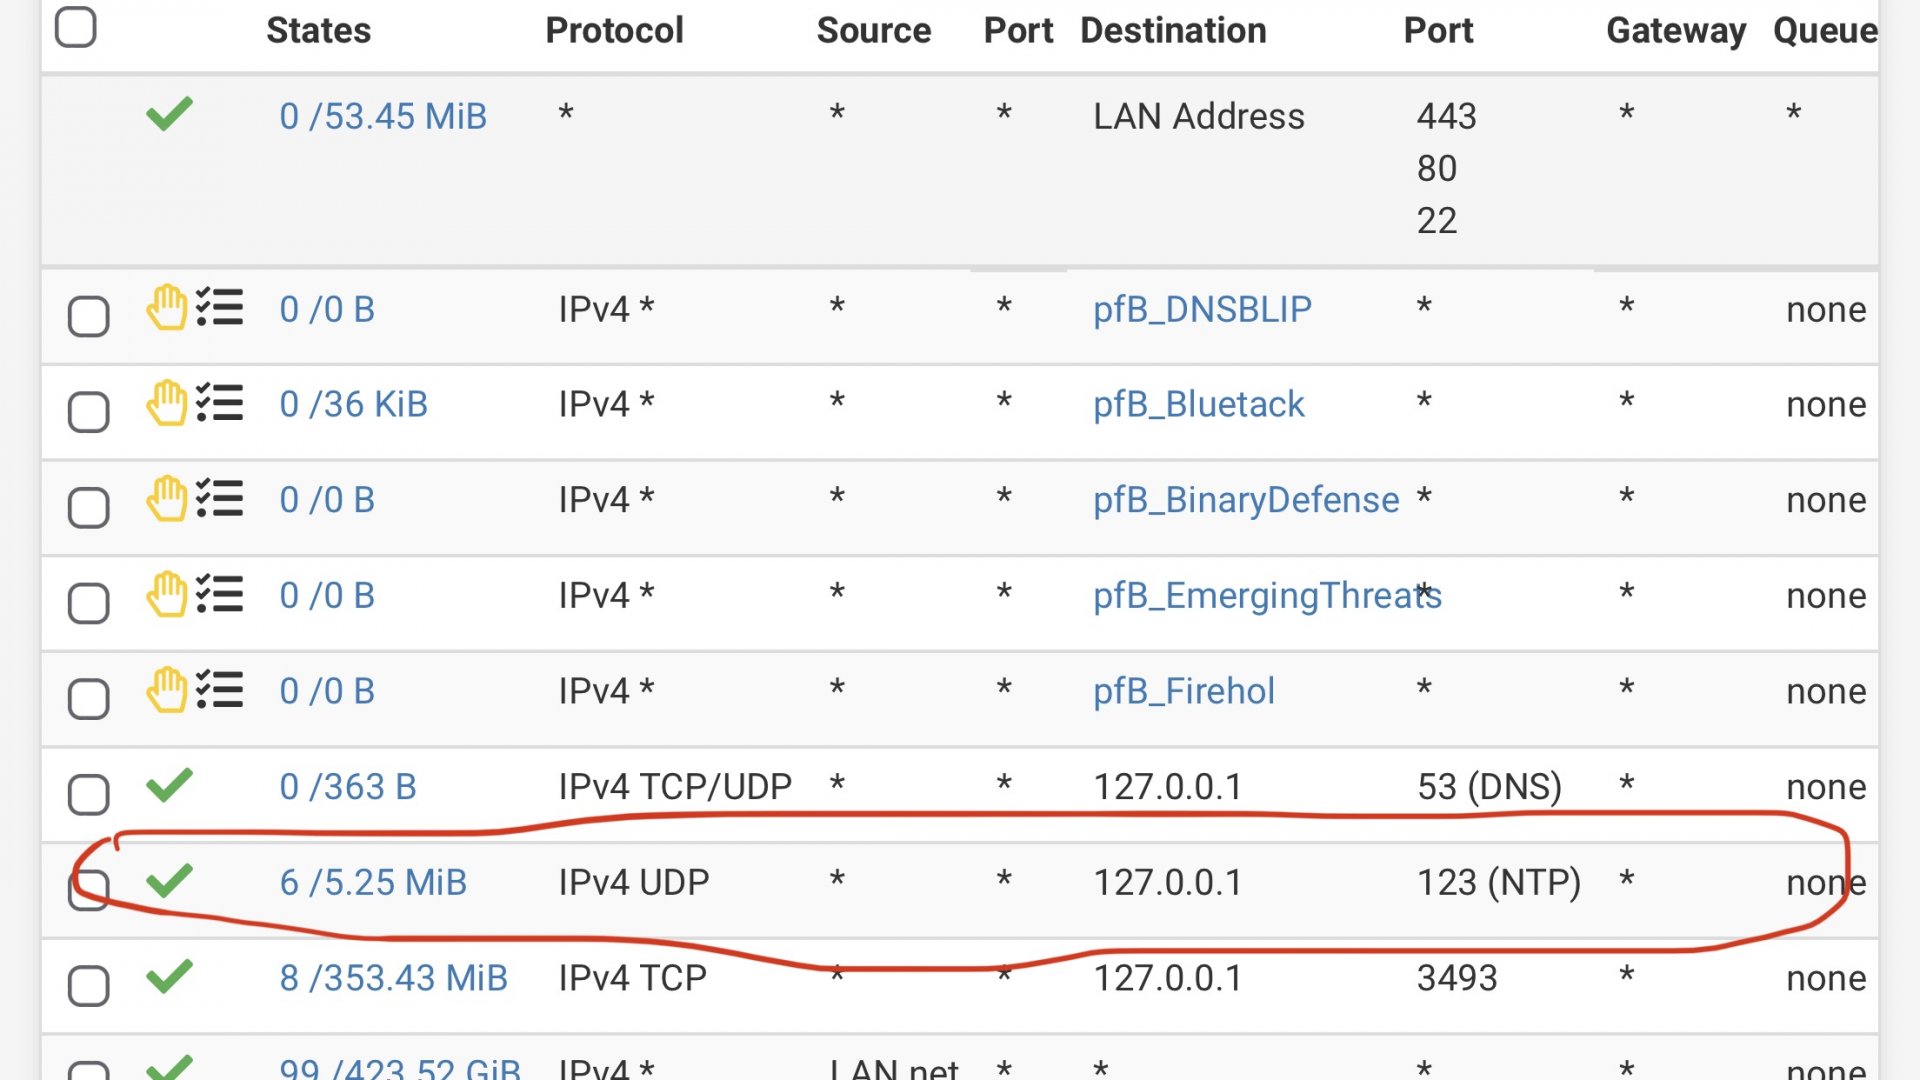This screenshot has width=1920, height=1080.
Task: Check the box for pfB_DNSBLIP rule
Action: click(88, 317)
